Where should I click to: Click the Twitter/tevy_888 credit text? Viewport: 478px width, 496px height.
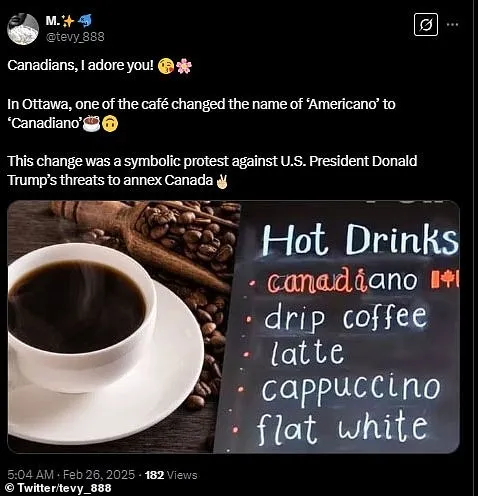click(x=59, y=488)
